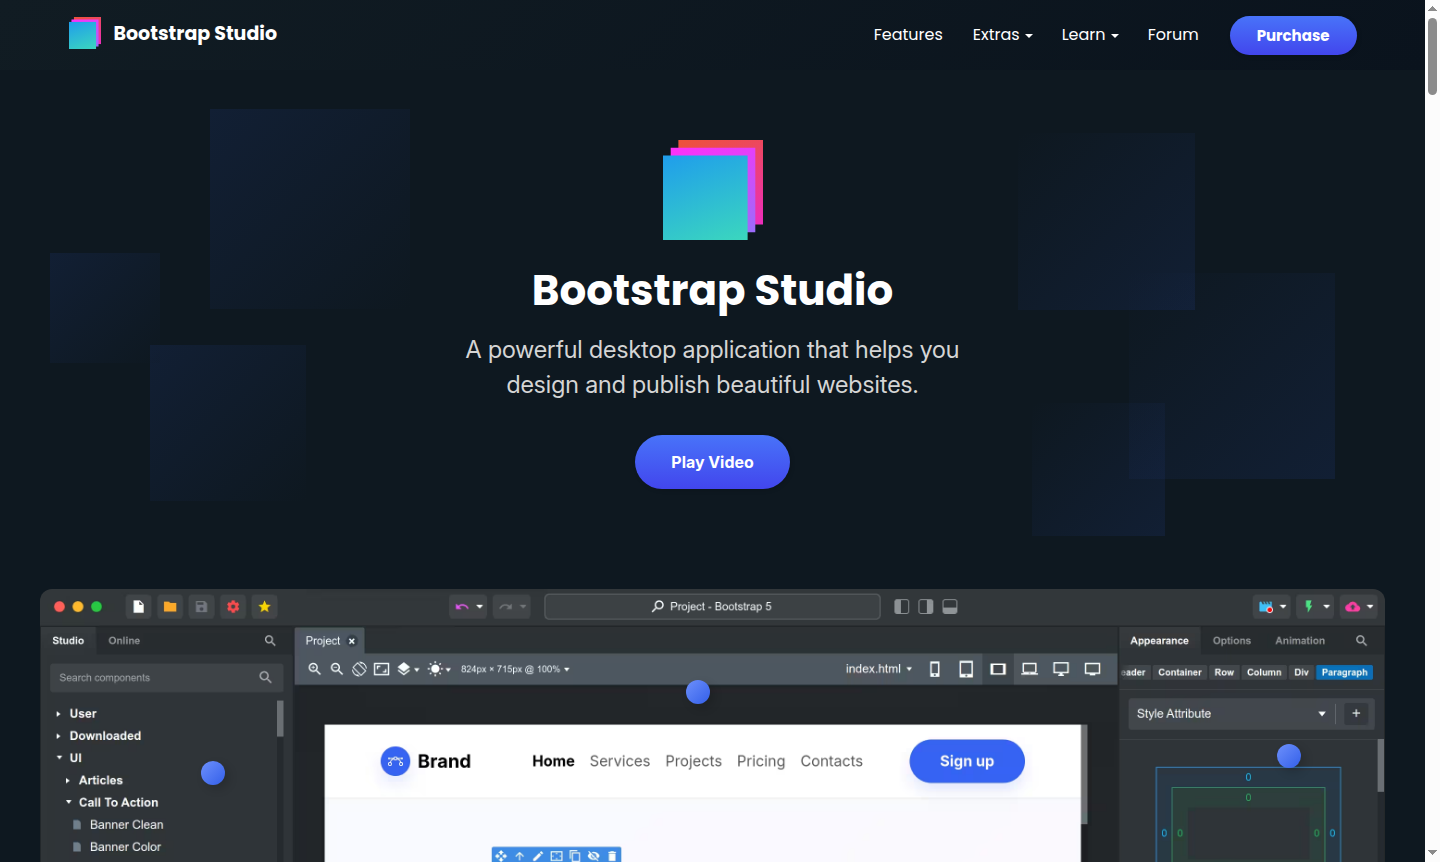Open the Extras dropdown in the navigation

[1001, 34]
